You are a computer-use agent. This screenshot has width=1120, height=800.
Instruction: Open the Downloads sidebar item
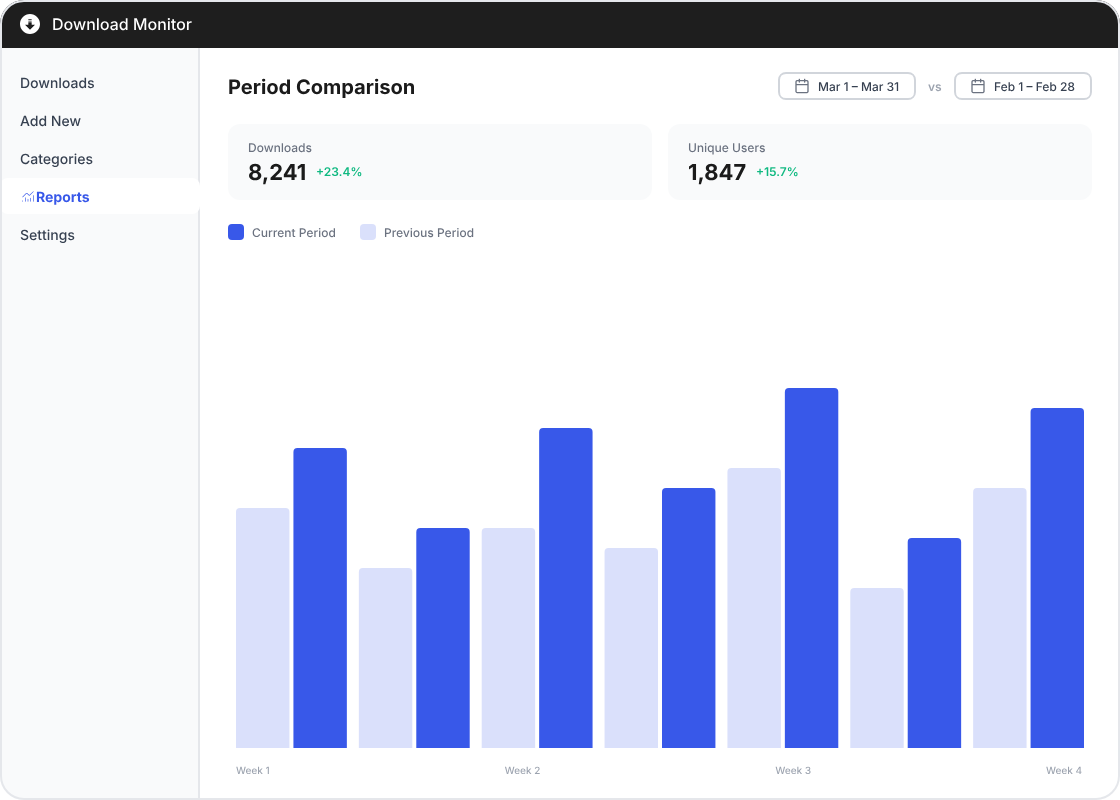coord(57,83)
